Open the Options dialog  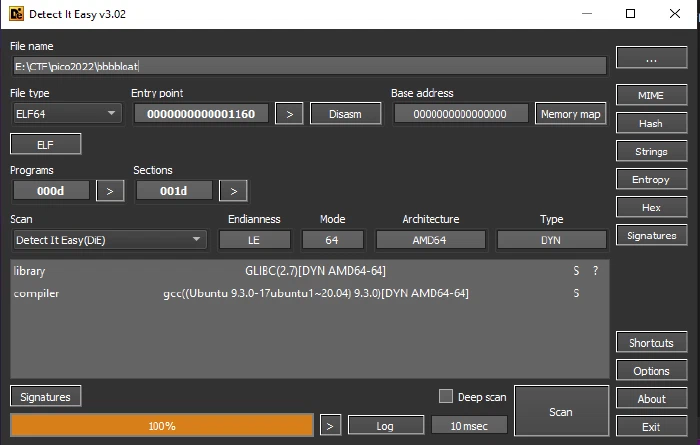pos(651,371)
